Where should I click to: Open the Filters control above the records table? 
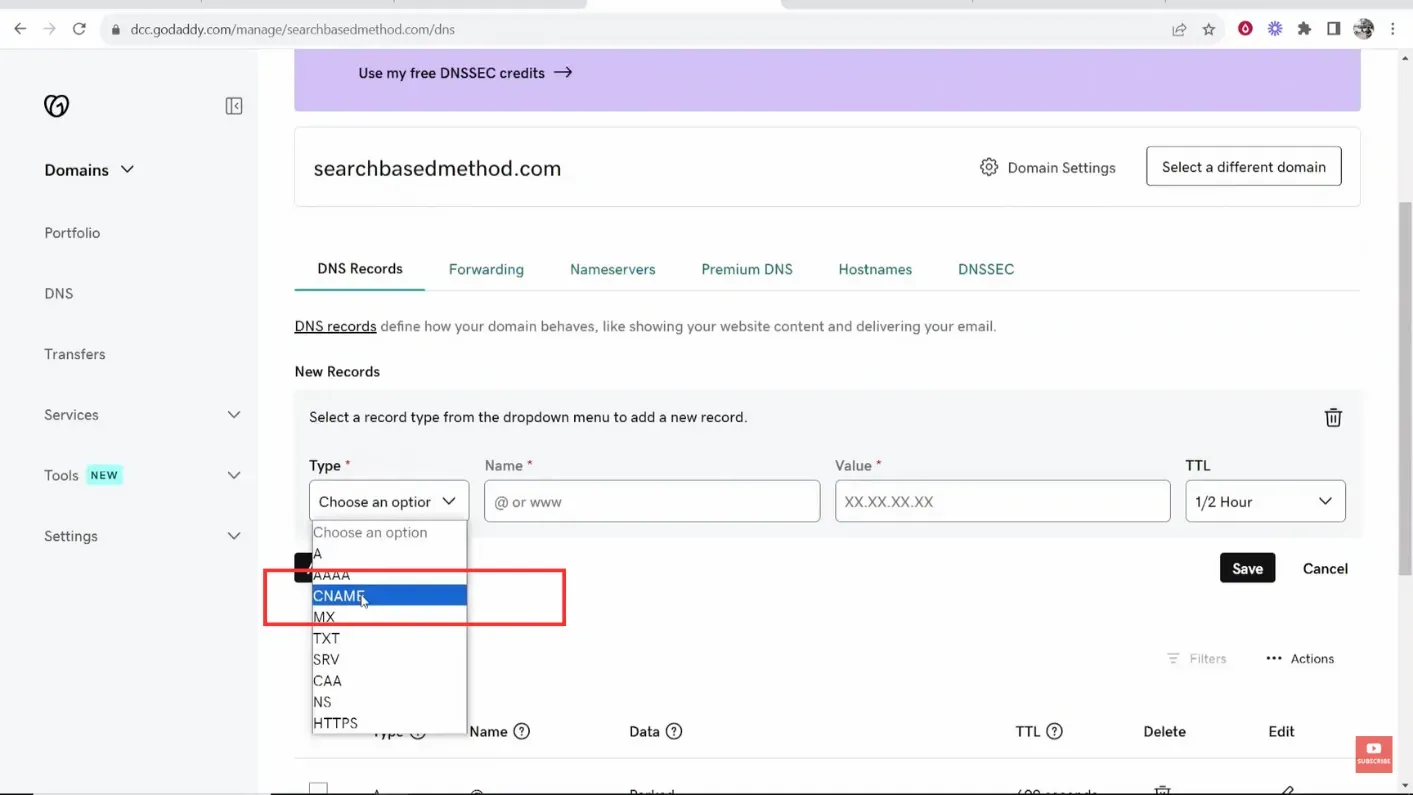coord(1196,659)
